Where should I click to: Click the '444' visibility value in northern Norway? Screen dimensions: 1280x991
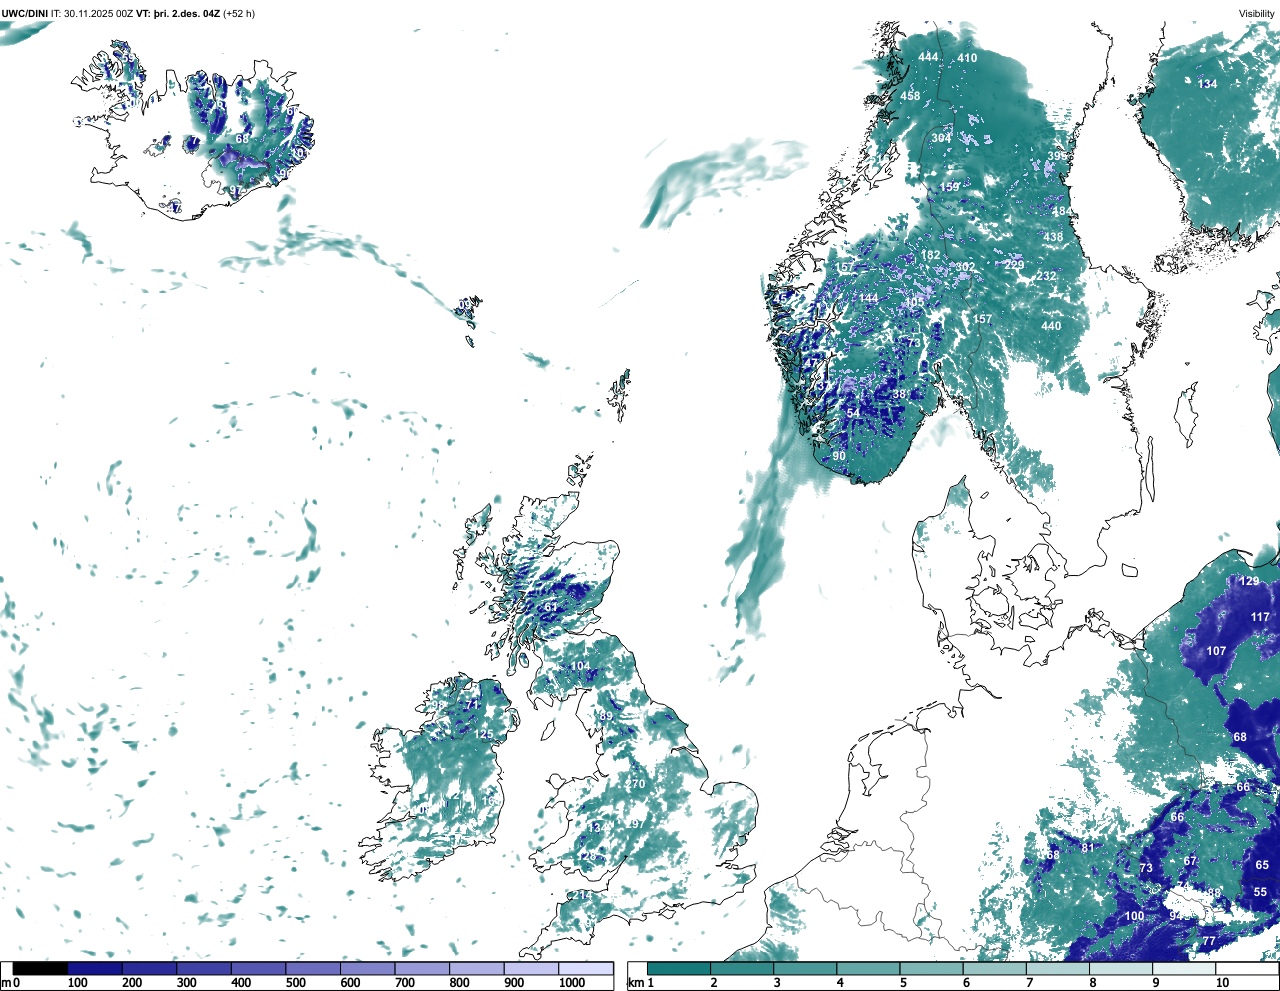[x=929, y=57]
